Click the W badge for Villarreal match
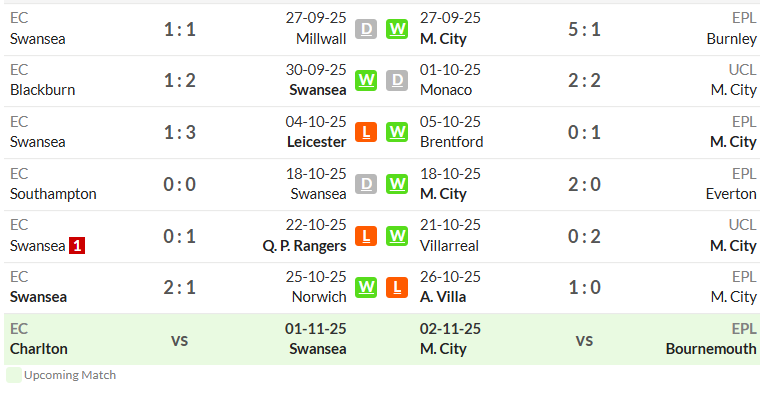Screen dimensions: 760x400 pos(397,236)
